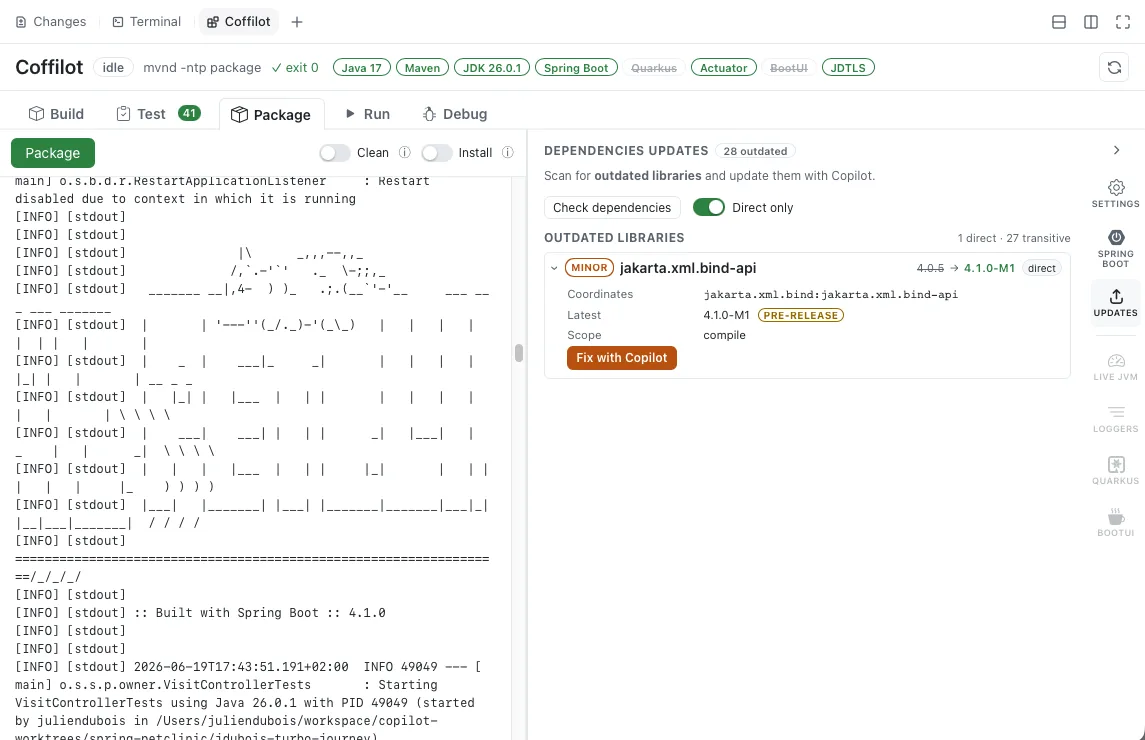Image resolution: width=1145 pixels, height=740 pixels.
Task: Click the 41 count badge on Test tab
Action: [x=189, y=113]
